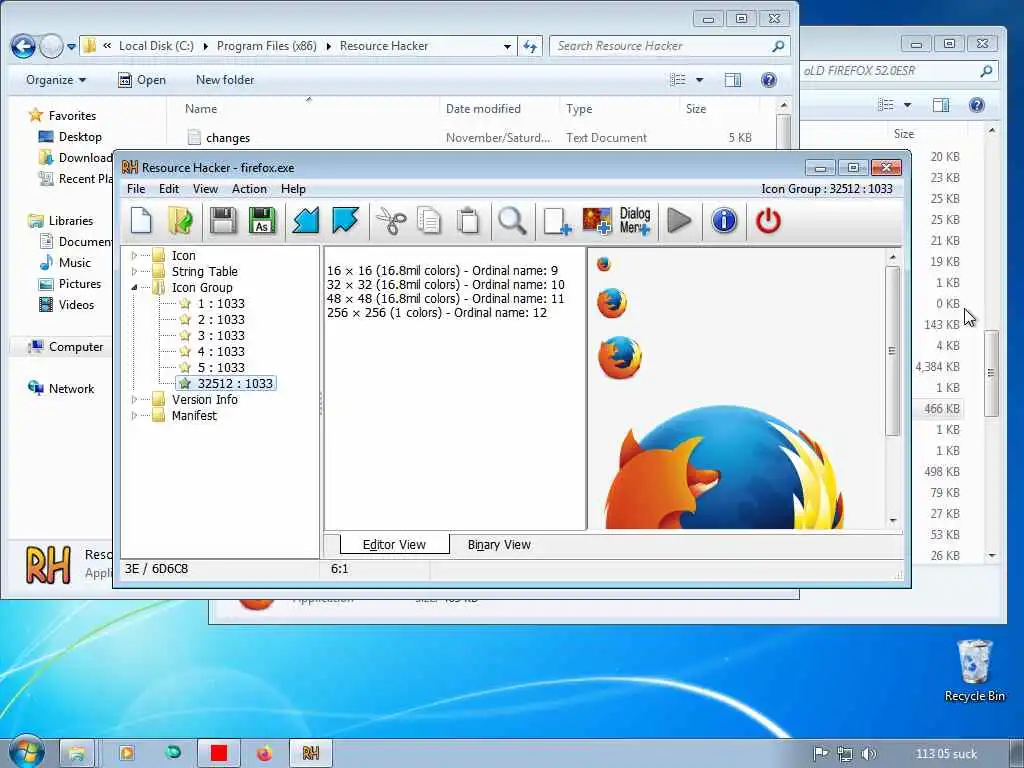Image resolution: width=1024 pixels, height=768 pixels.
Task: Click the preview pane scroll down arrow
Action: point(893,520)
